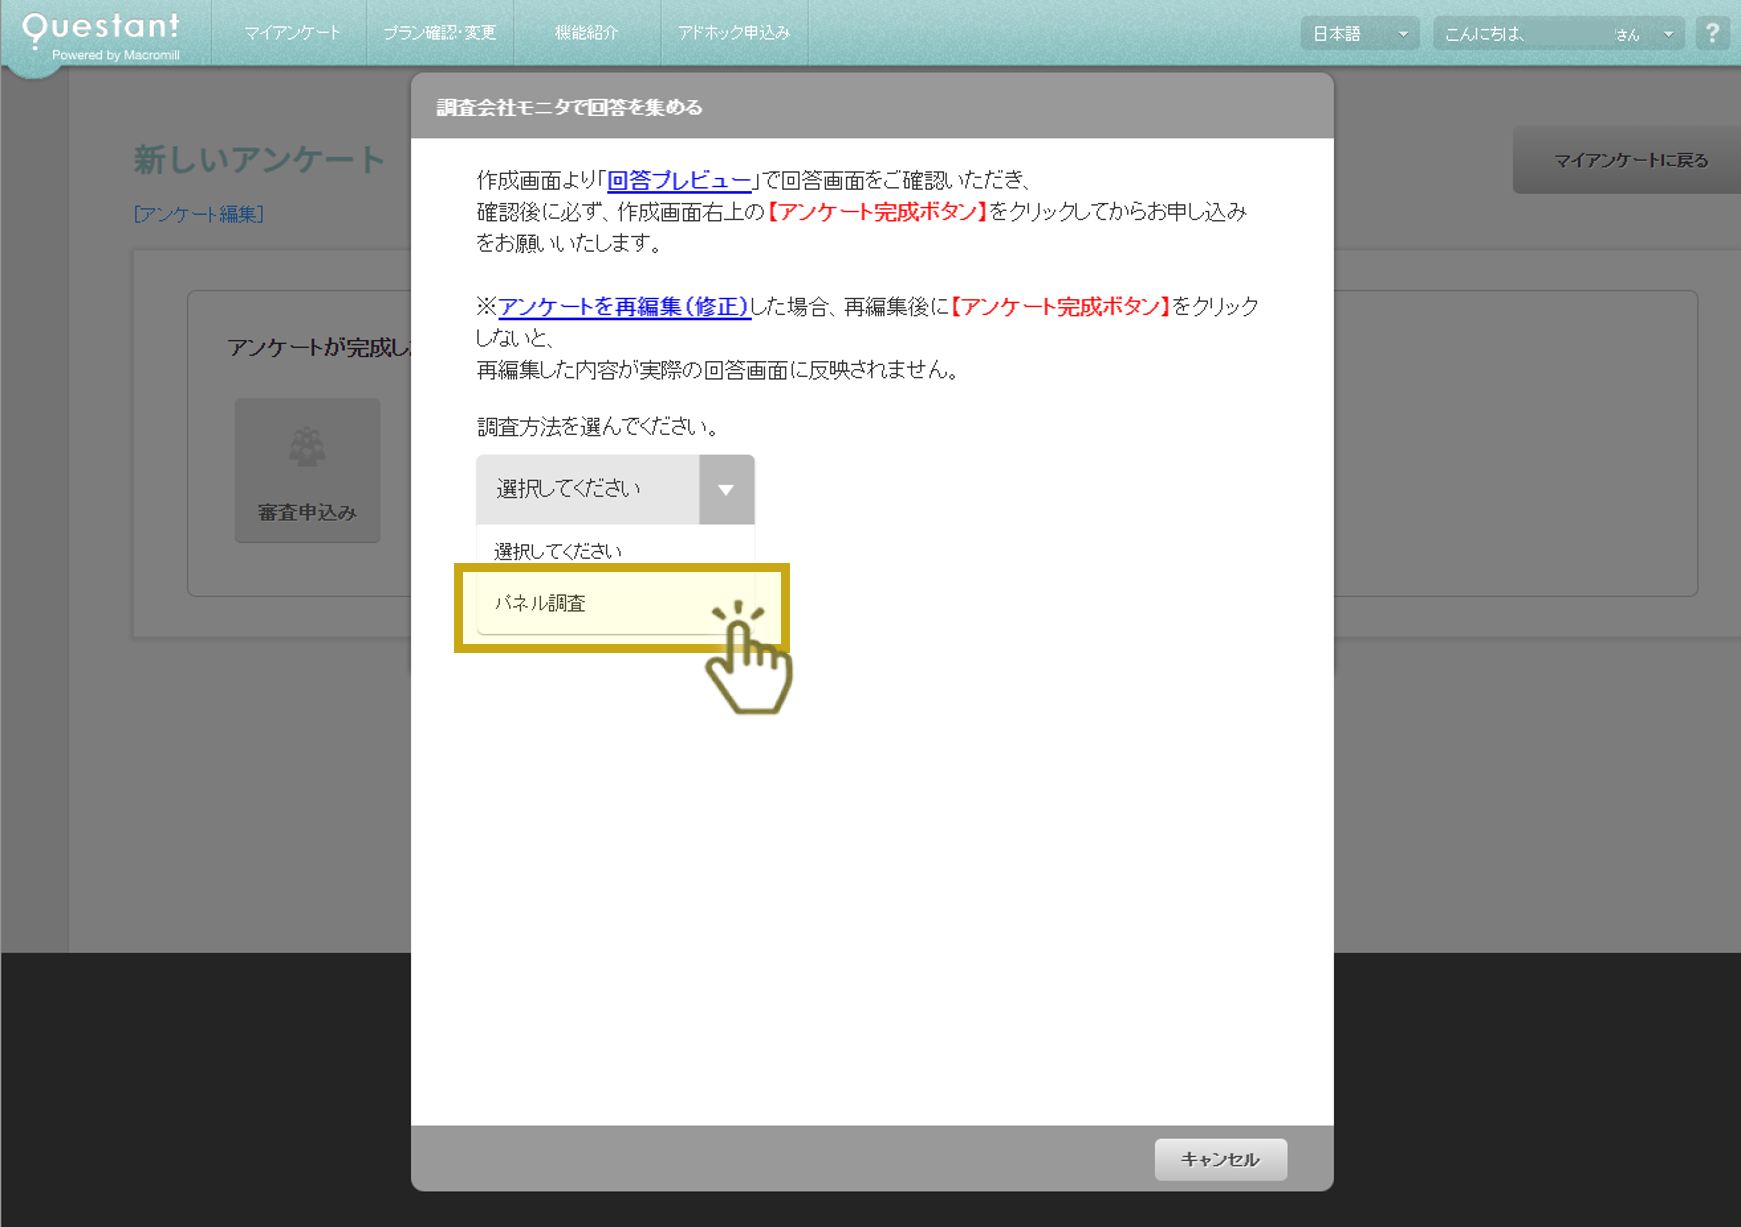
Task: Open the help with the ? icon
Action: tap(1712, 32)
